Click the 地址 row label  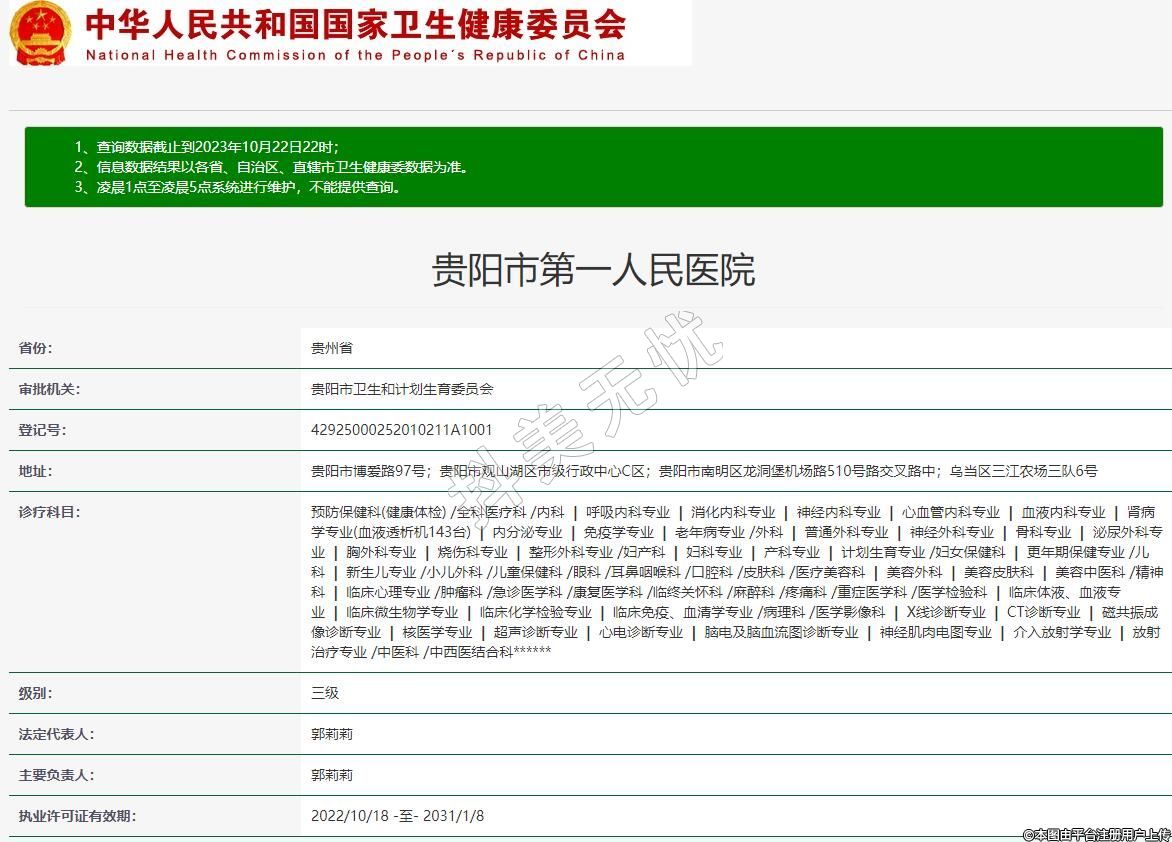click(x=35, y=471)
